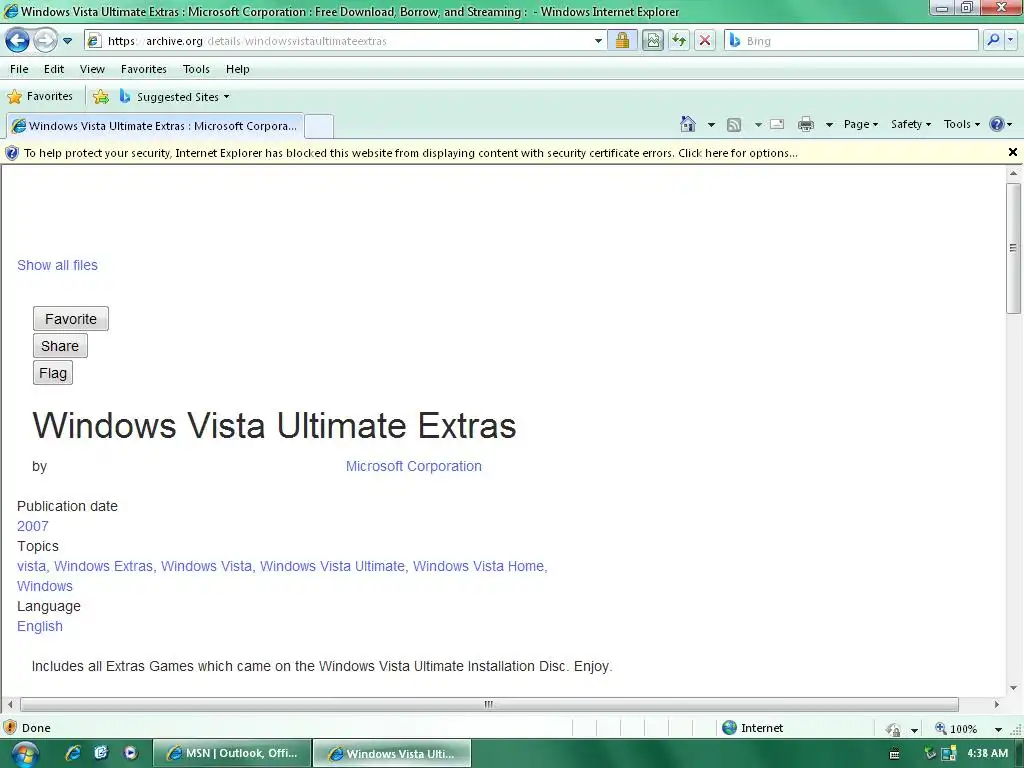Click the Favorite button

71,319
